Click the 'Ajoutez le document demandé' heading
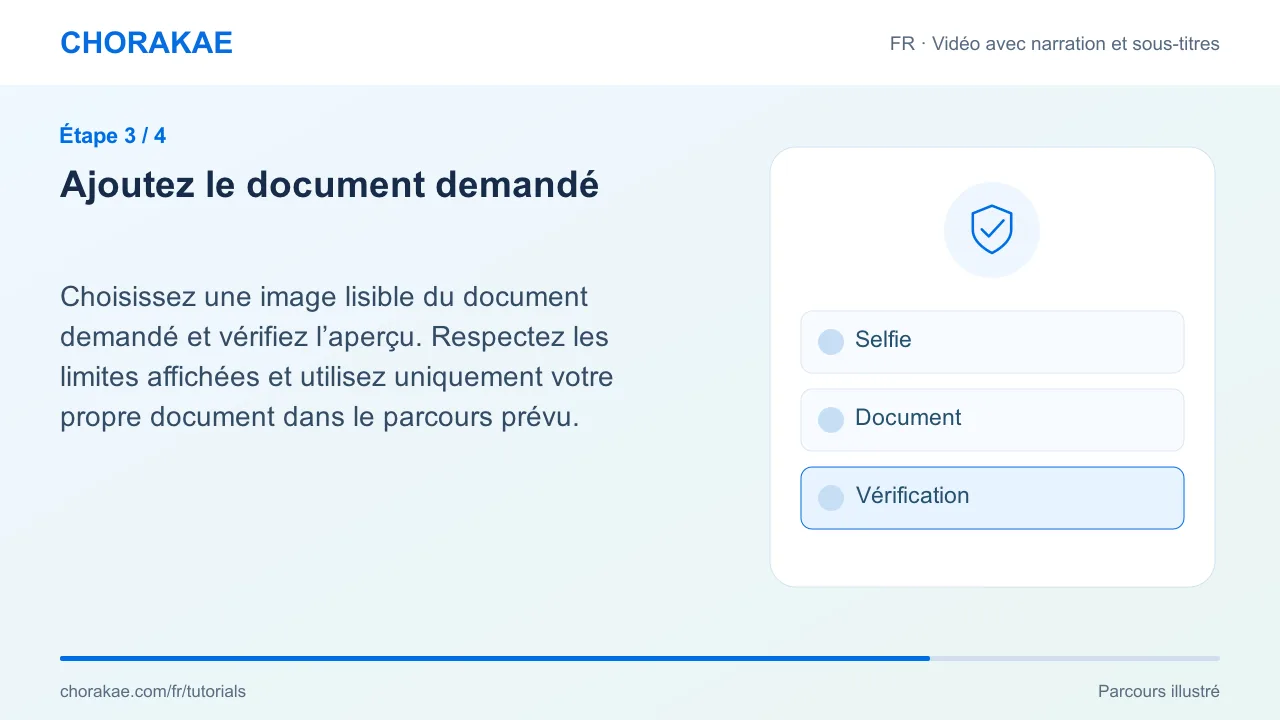Screen dimensions: 1280x720 click(329, 185)
